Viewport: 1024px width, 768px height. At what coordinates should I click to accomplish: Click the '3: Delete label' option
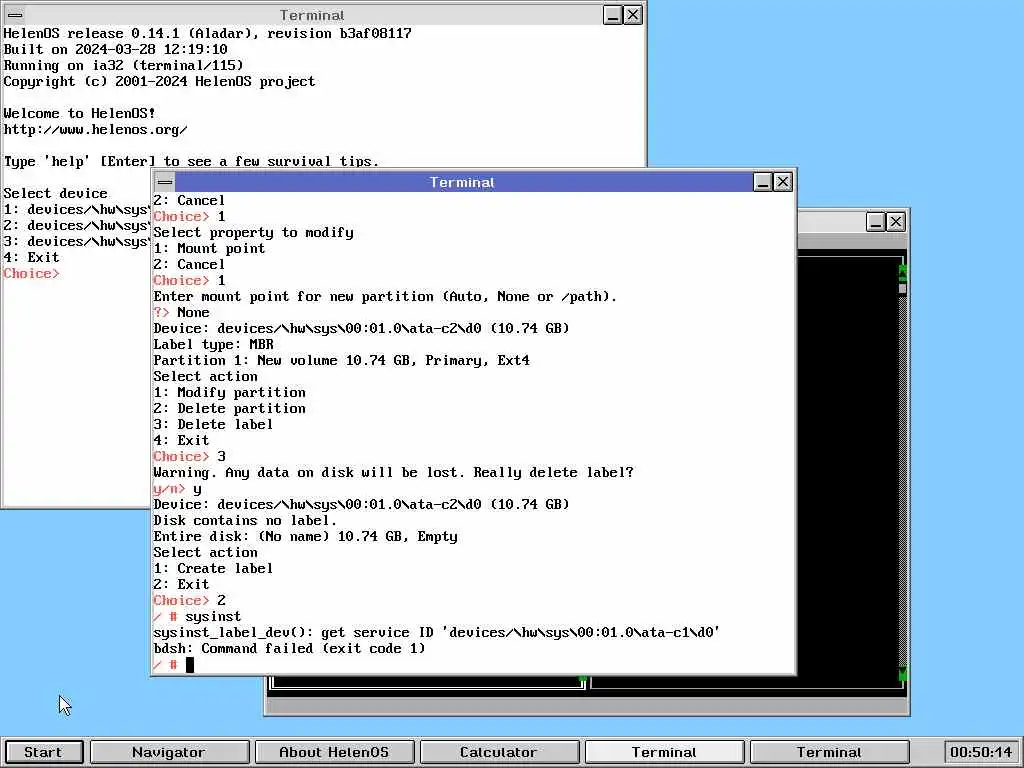pos(213,424)
